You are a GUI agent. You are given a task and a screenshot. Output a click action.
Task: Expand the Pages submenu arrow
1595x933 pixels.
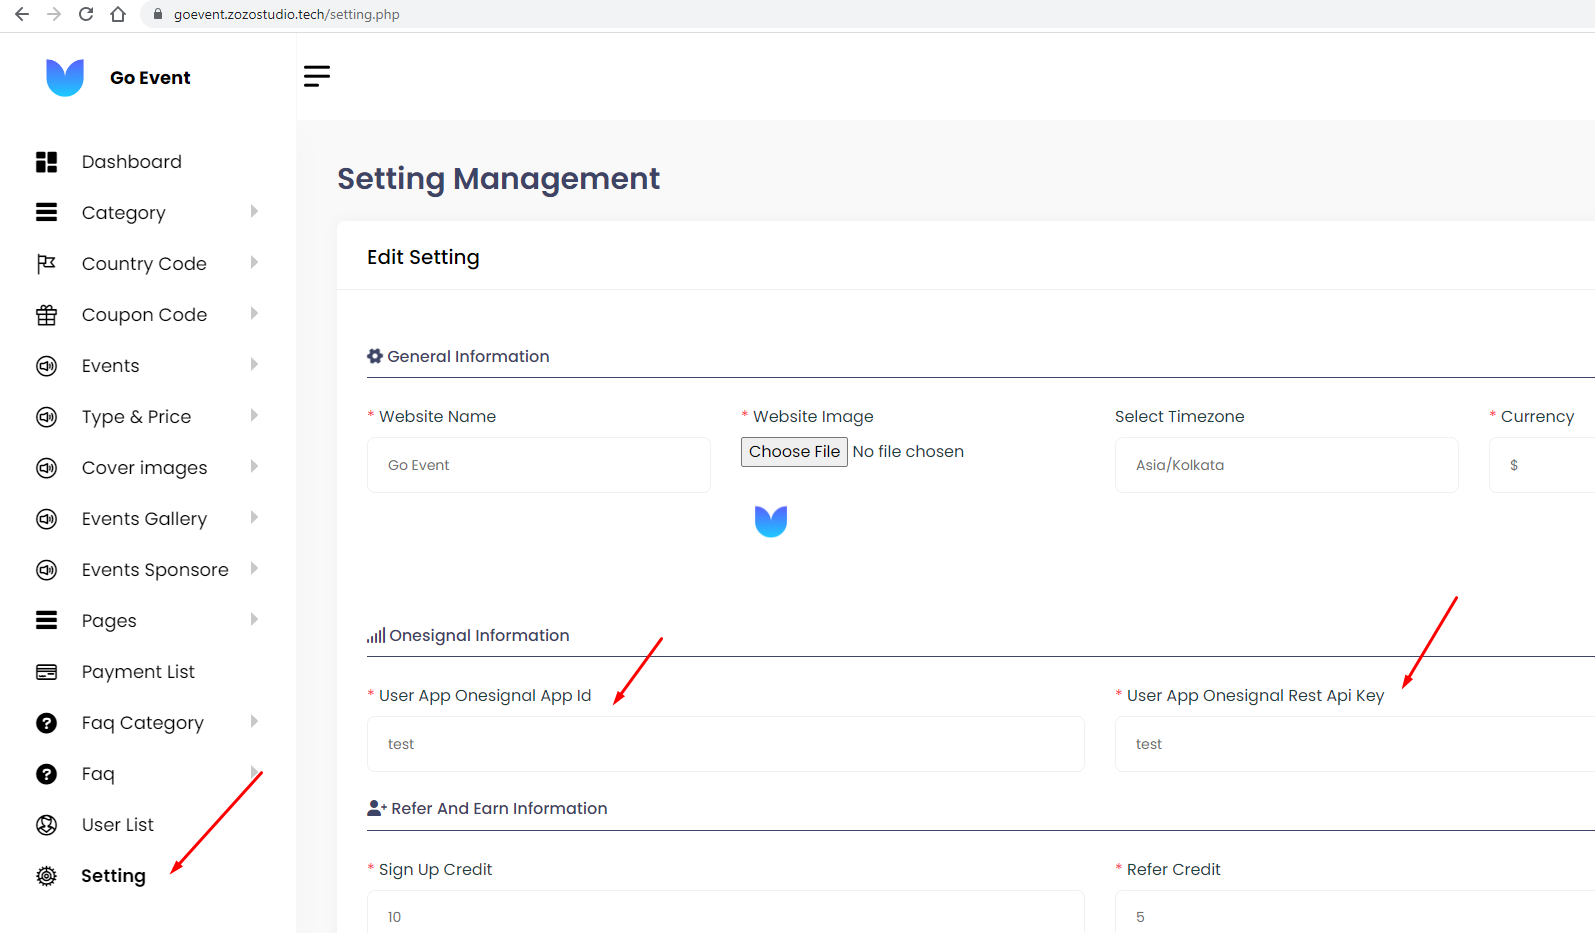pos(254,620)
